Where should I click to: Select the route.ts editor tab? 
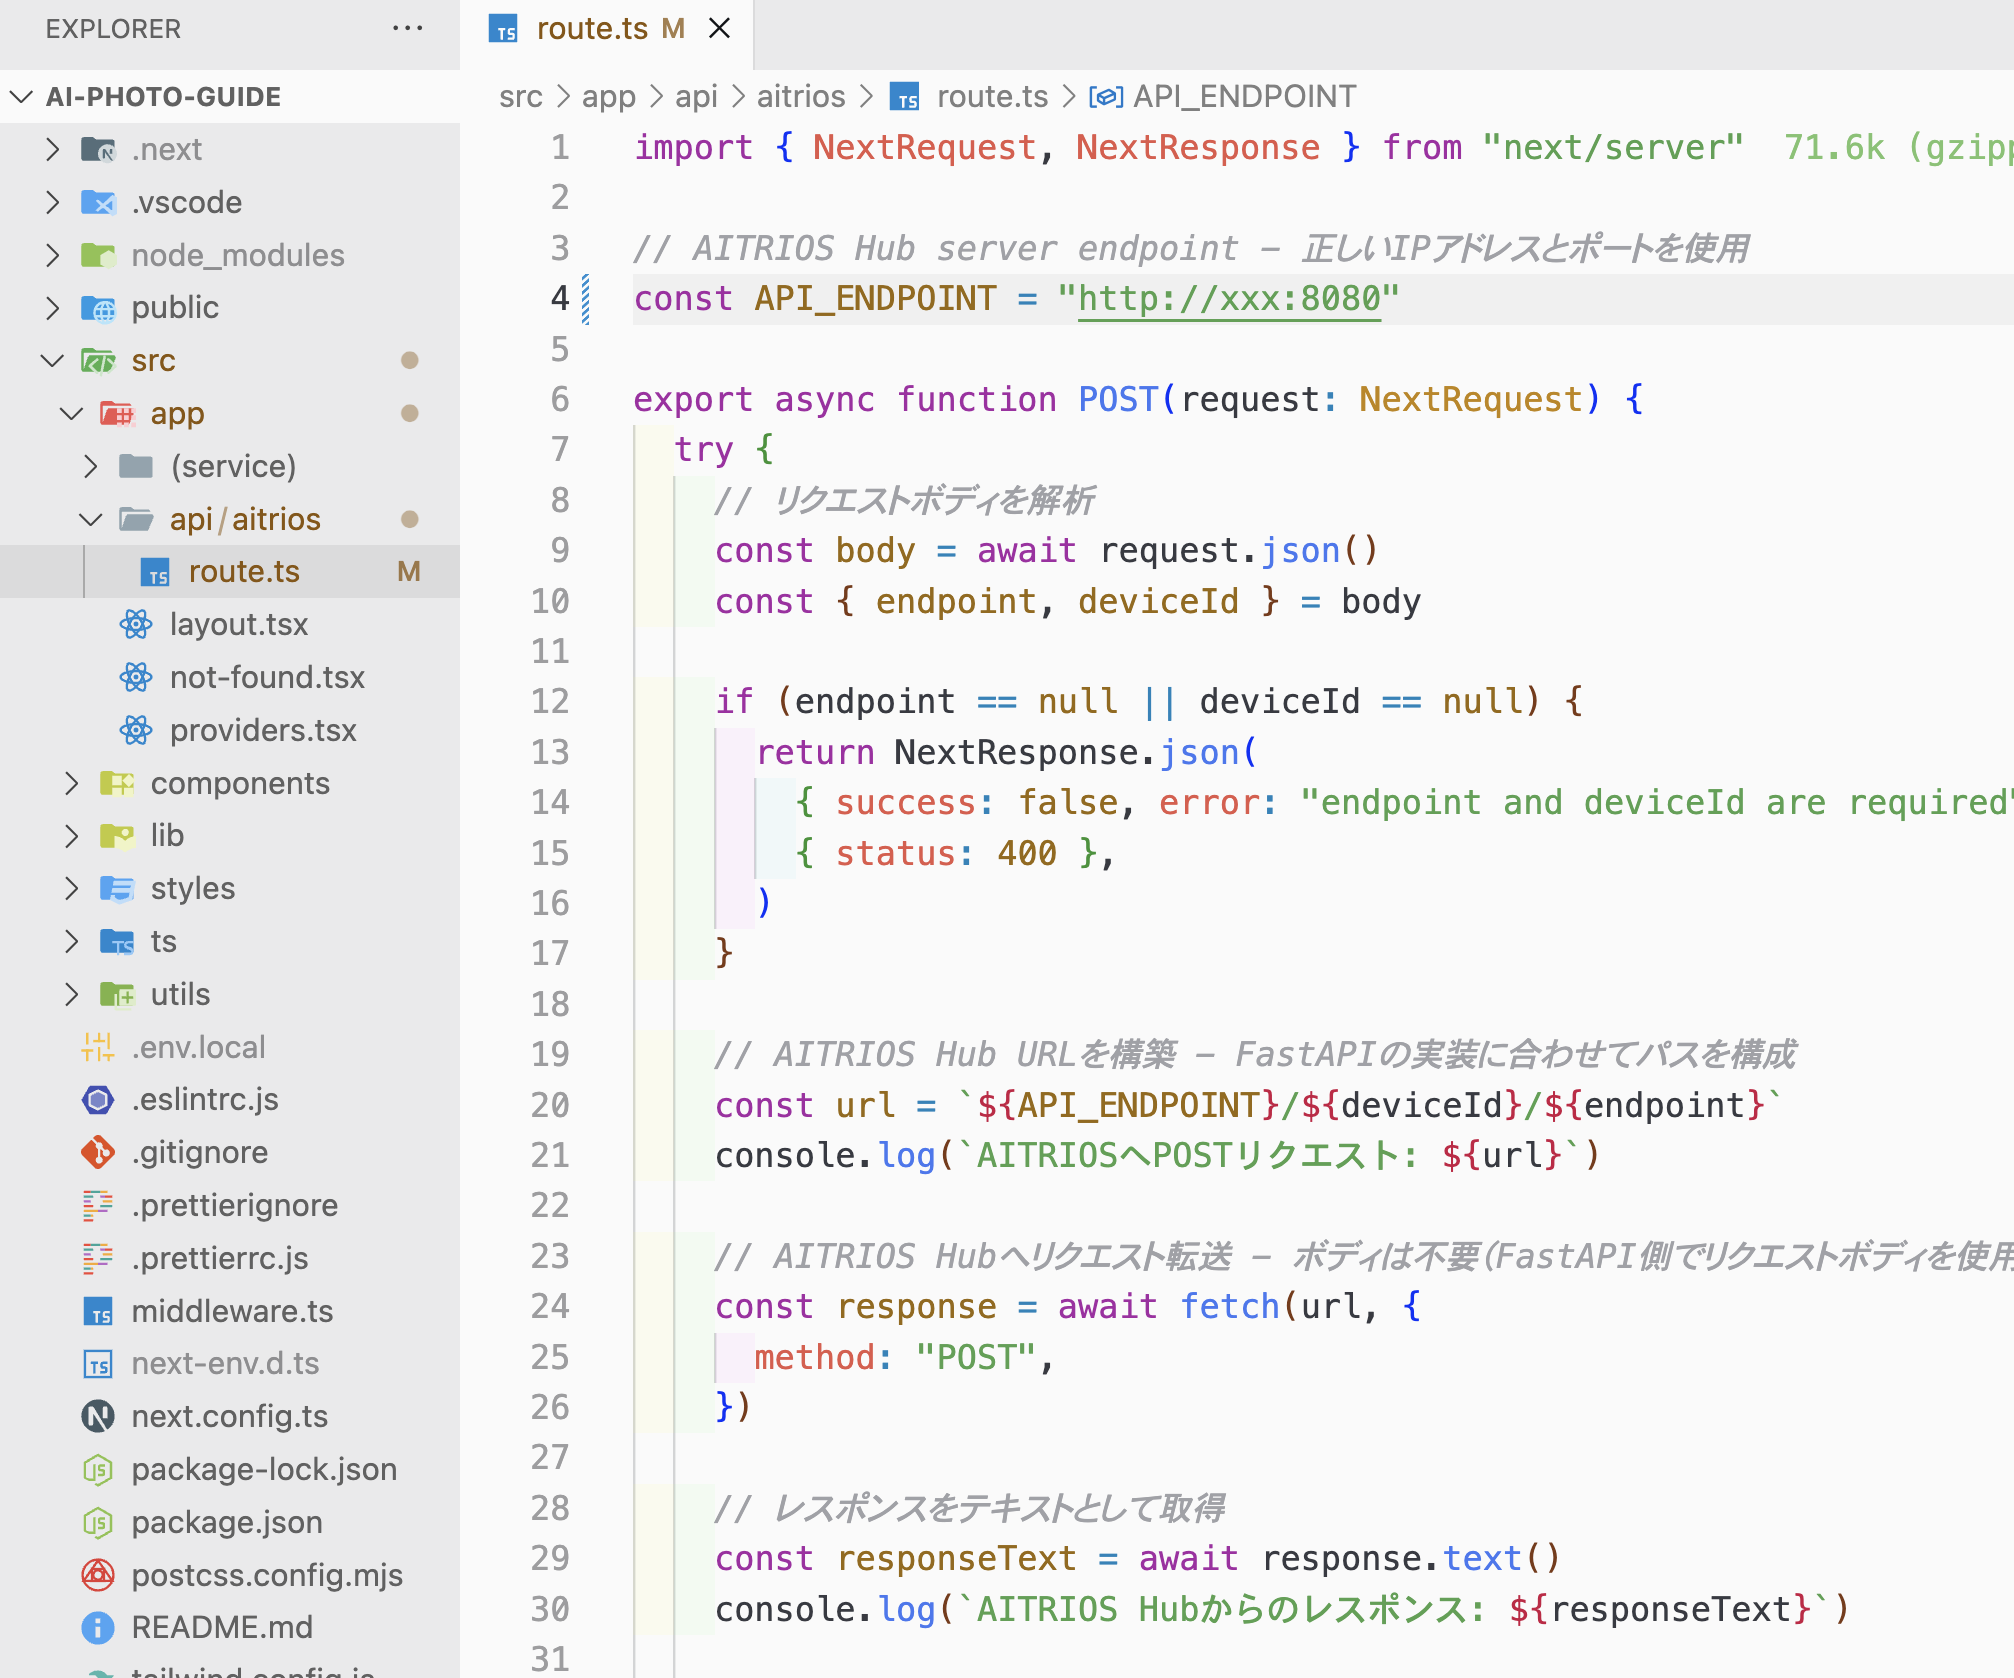click(x=592, y=29)
